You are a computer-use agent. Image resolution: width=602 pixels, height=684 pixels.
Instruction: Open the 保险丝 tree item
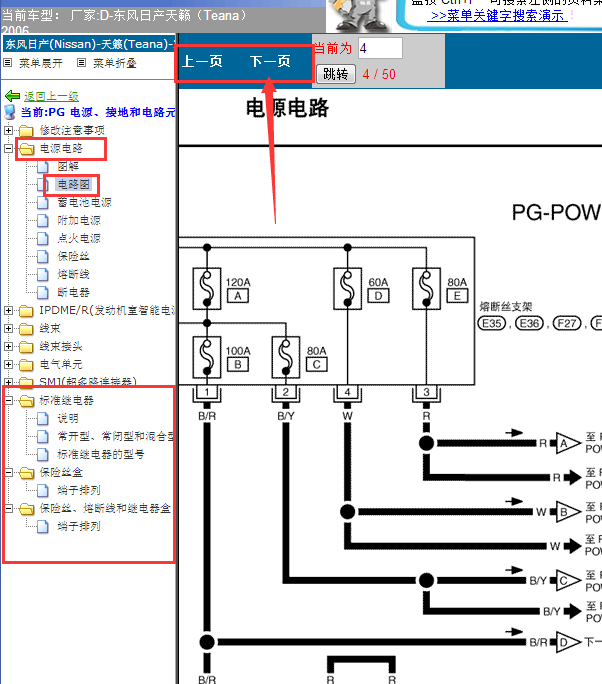click(73, 256)
